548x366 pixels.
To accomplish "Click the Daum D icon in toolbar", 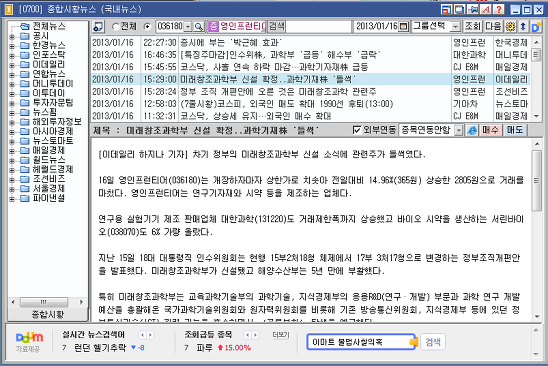I will pos(535,27).
